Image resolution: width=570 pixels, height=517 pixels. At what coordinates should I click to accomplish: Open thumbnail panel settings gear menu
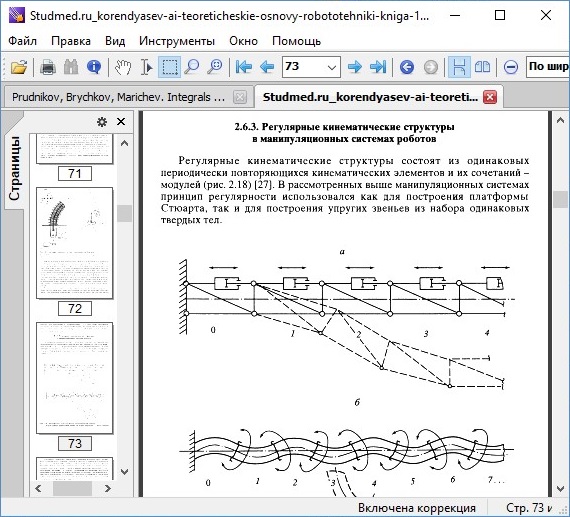pos(102,122)
